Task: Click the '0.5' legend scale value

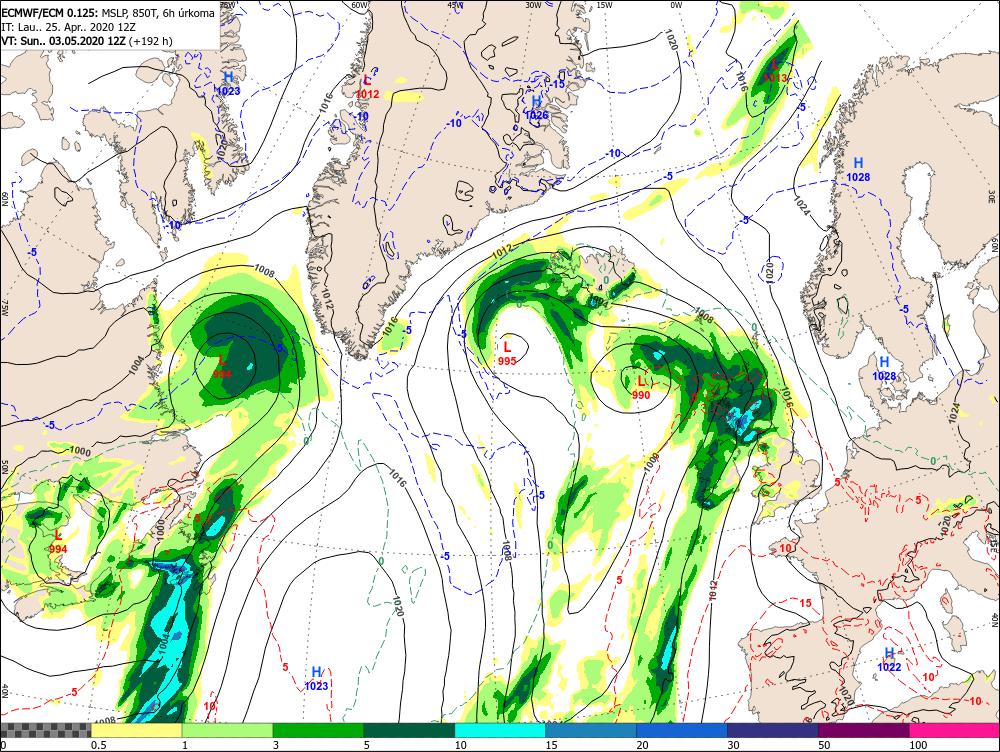Action: tap(98, 745)
